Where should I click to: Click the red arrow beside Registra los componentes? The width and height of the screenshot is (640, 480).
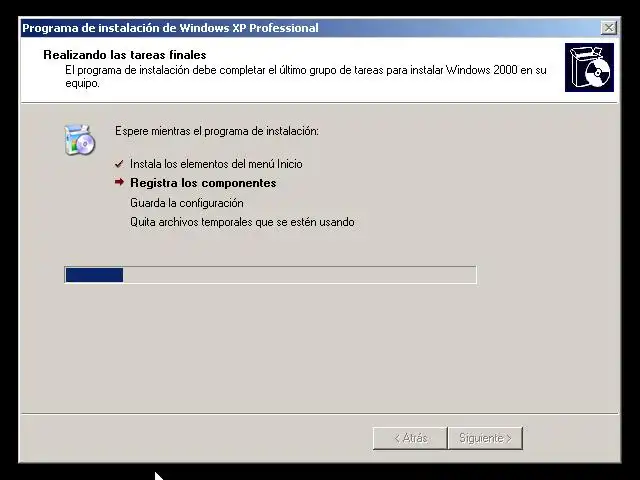(119, 182)
